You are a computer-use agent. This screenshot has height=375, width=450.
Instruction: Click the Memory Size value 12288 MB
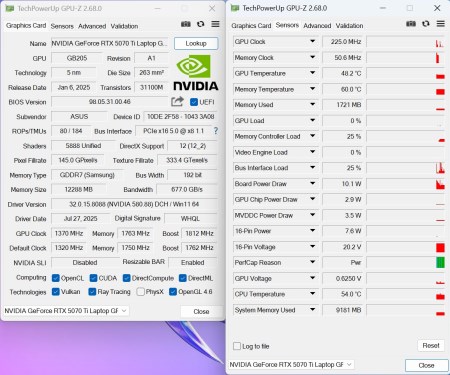click(79, 189)
